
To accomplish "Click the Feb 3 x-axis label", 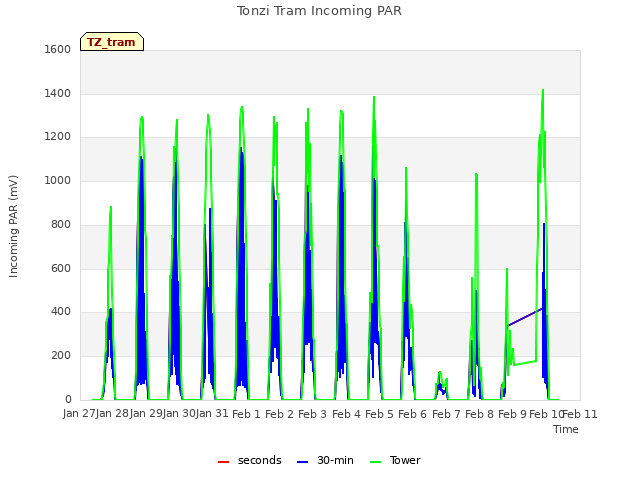I will pyautogui.click(x=312, y=414).
